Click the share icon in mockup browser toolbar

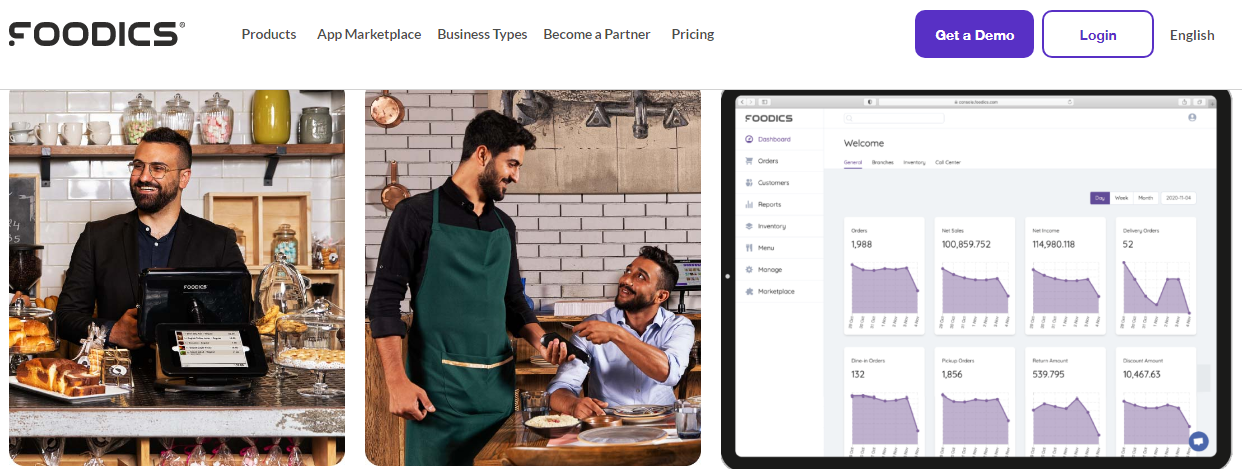coord(1185,101)
